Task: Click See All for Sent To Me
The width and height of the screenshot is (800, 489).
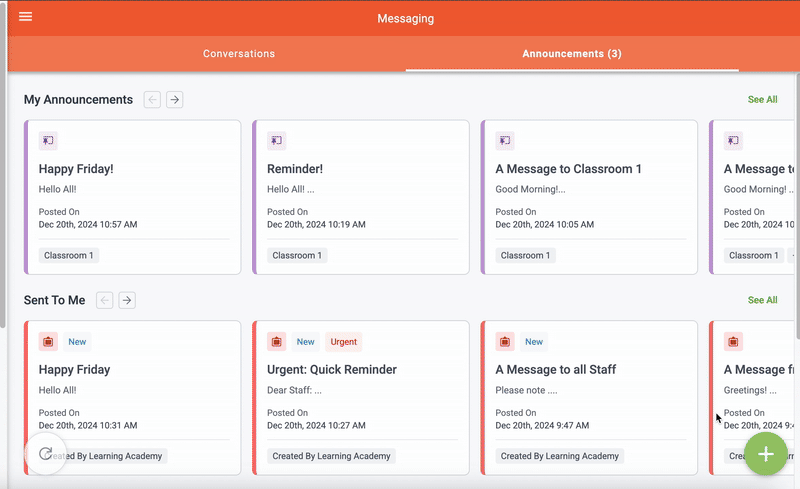Action: [x=762, y=300]
